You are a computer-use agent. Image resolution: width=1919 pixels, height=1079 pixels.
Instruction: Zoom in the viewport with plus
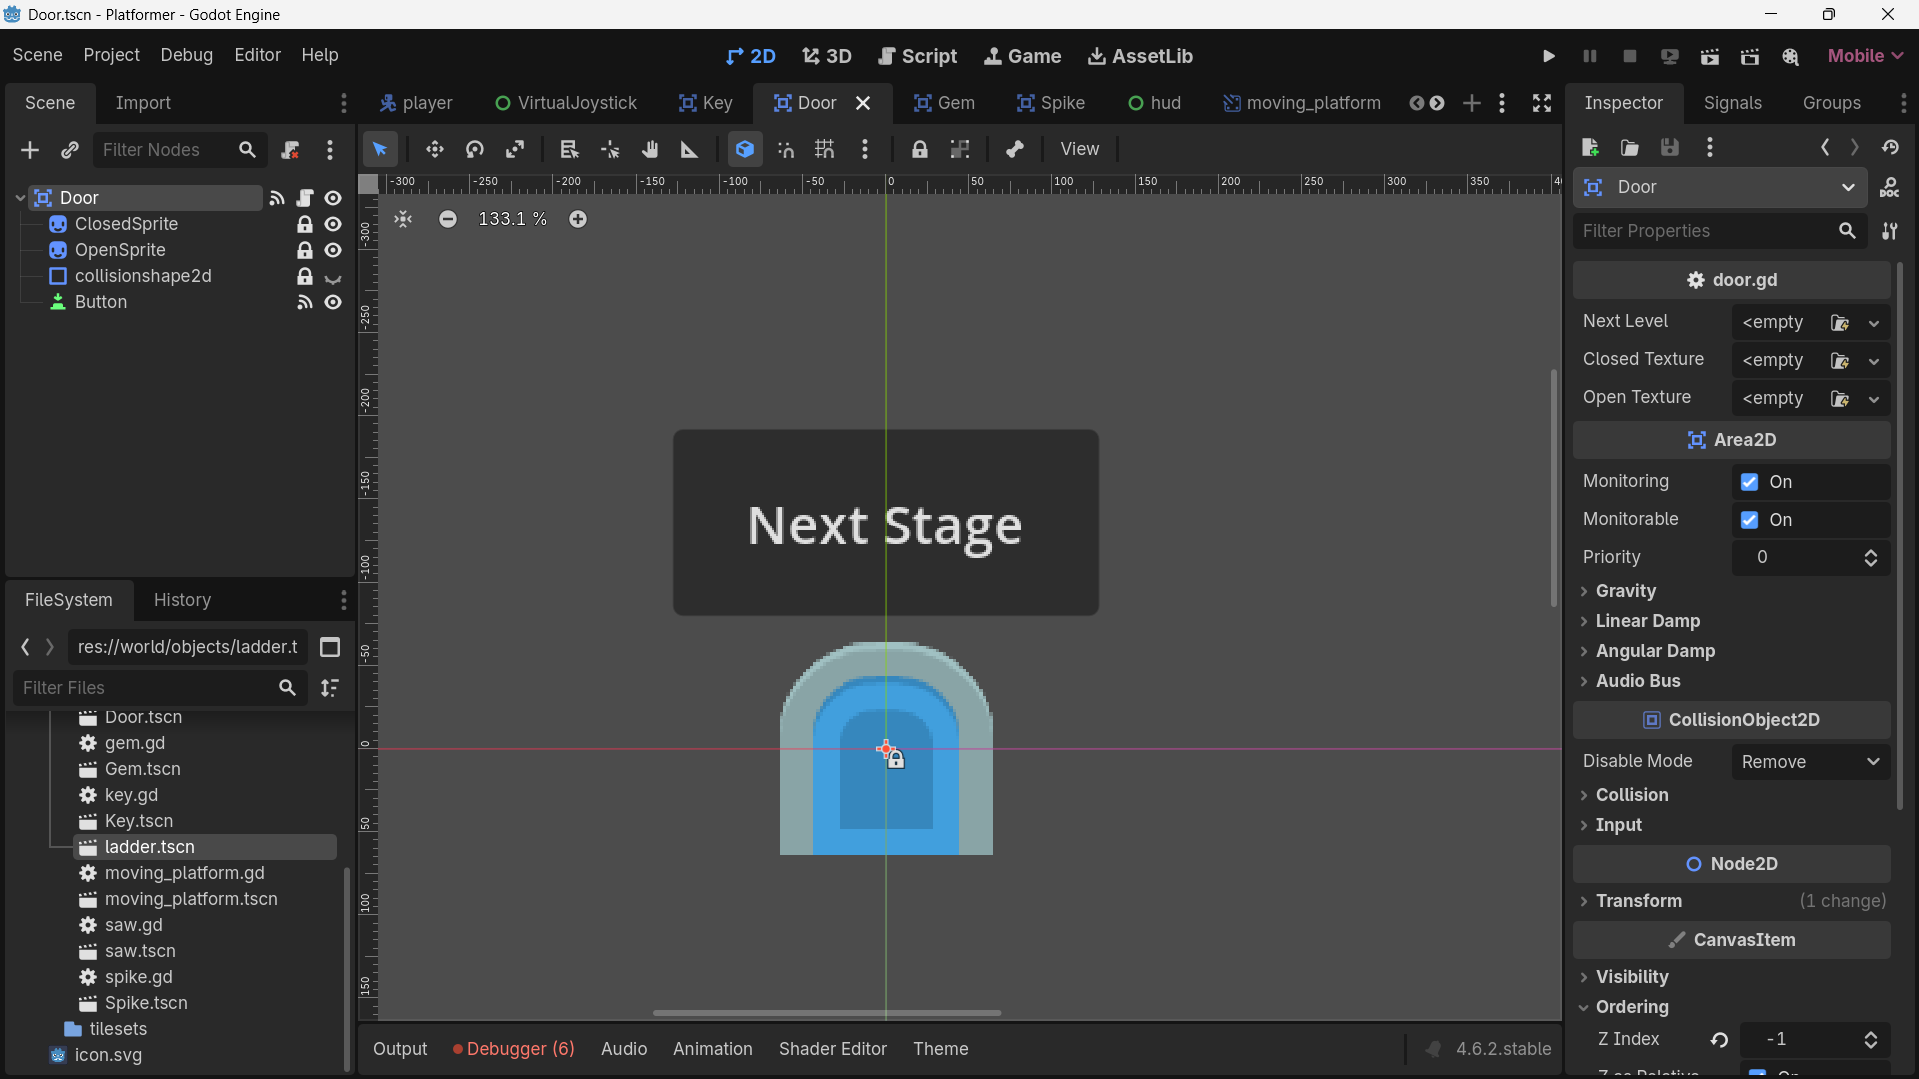point(578,219)
